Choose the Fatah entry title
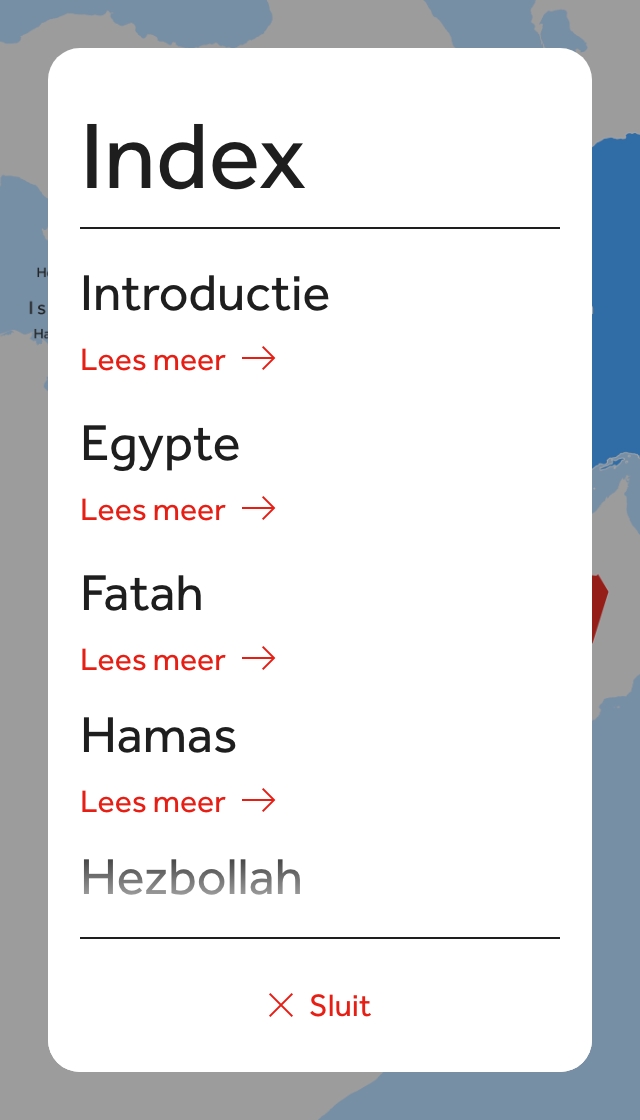This screenshot has width=640, height=1120. point(142,594)
